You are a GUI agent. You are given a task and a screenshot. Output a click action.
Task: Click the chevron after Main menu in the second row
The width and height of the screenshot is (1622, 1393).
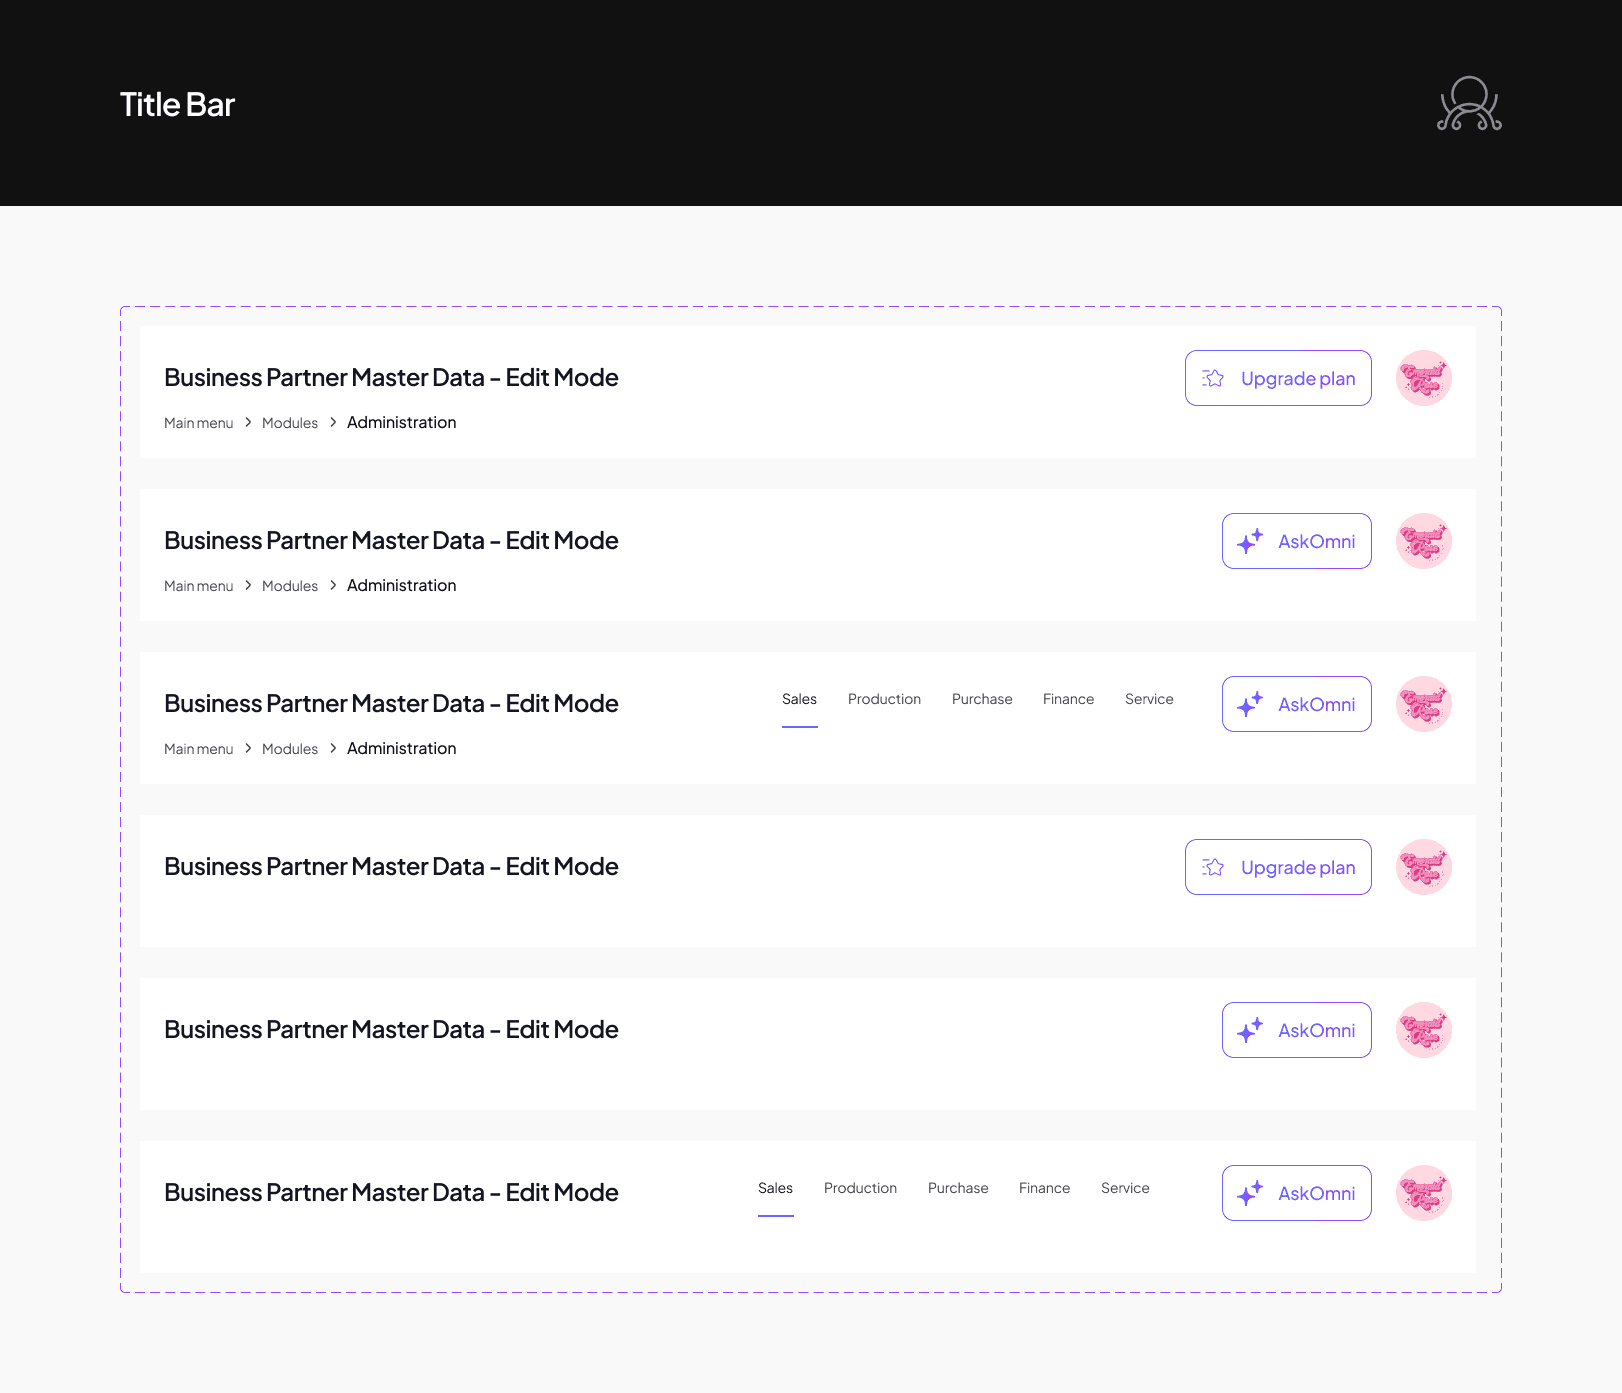tap(248, 585)
